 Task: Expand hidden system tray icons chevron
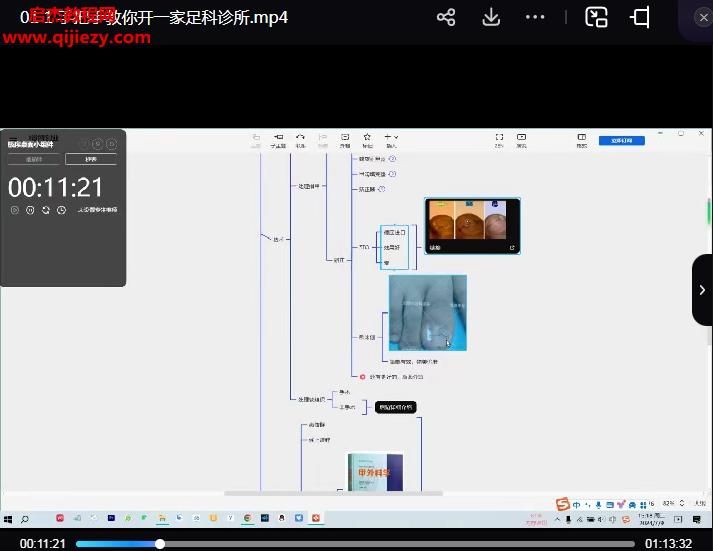click(557, 519)
